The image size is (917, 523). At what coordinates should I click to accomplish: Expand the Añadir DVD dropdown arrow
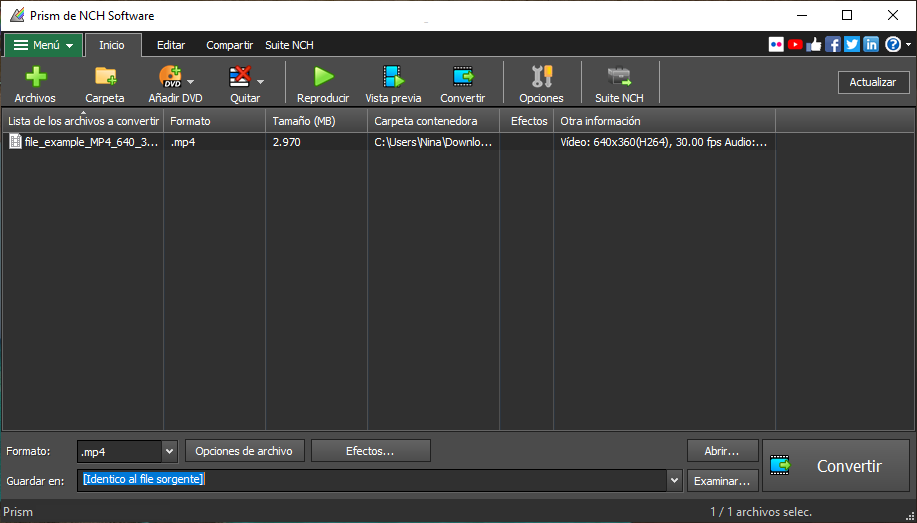[x=191, y=82]
